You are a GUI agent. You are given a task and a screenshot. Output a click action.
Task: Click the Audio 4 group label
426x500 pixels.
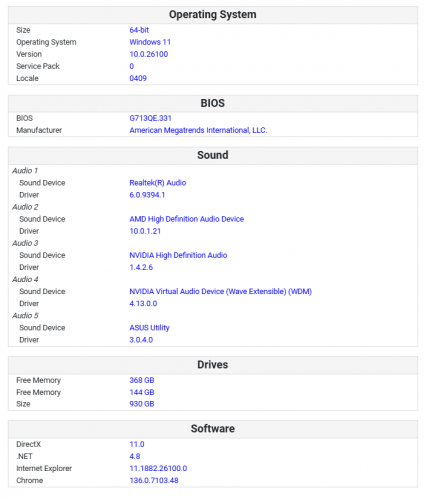[x=25, y=279]
